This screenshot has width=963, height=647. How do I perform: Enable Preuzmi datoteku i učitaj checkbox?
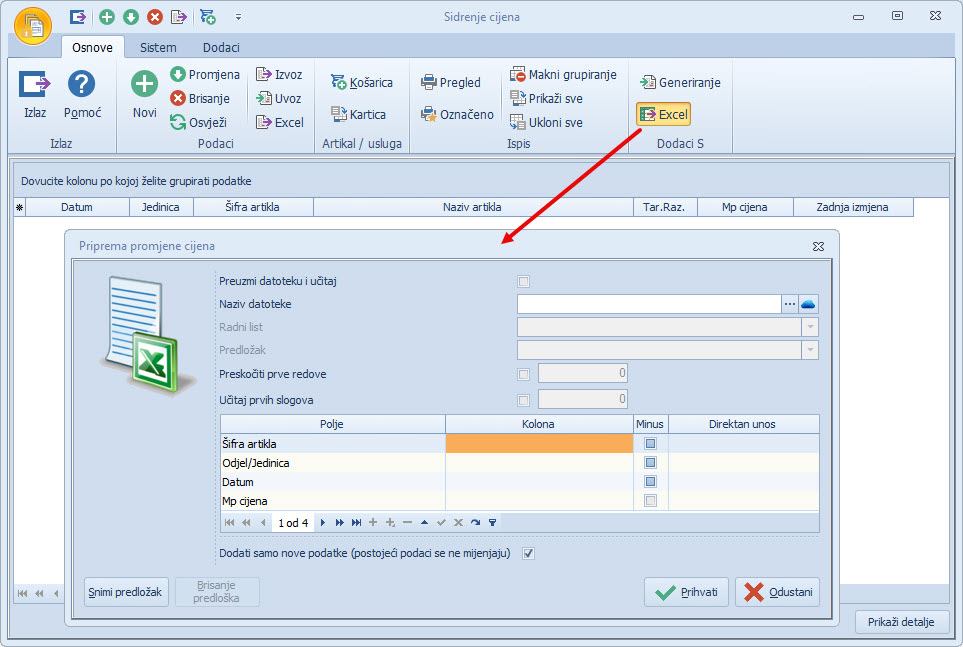pos(524,281)
